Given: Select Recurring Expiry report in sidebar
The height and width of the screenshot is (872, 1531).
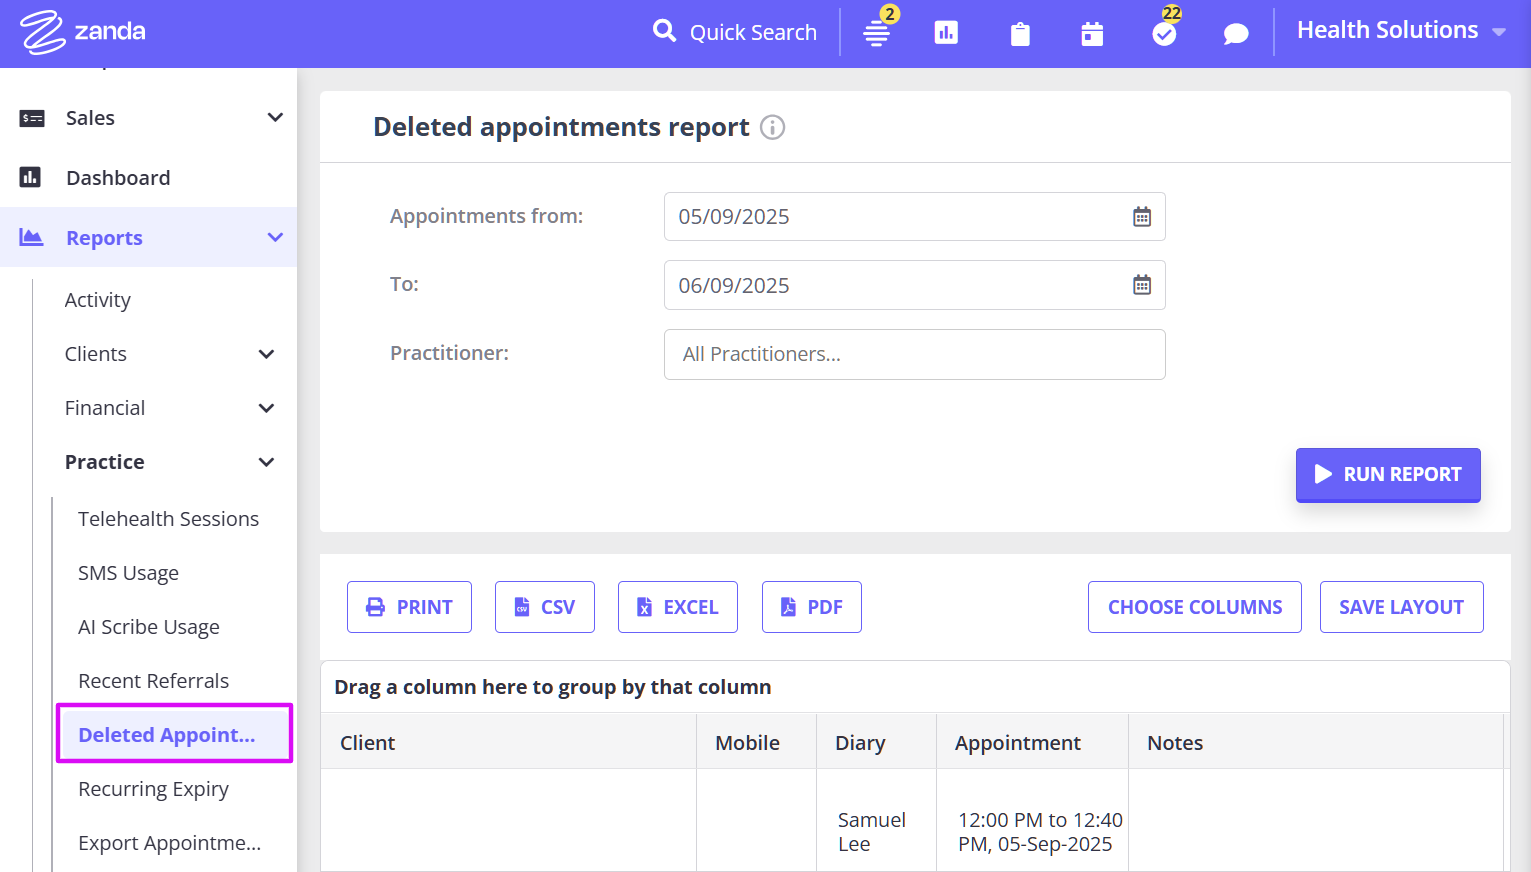Looking at the screenshot, I should [x=153, y=789].
